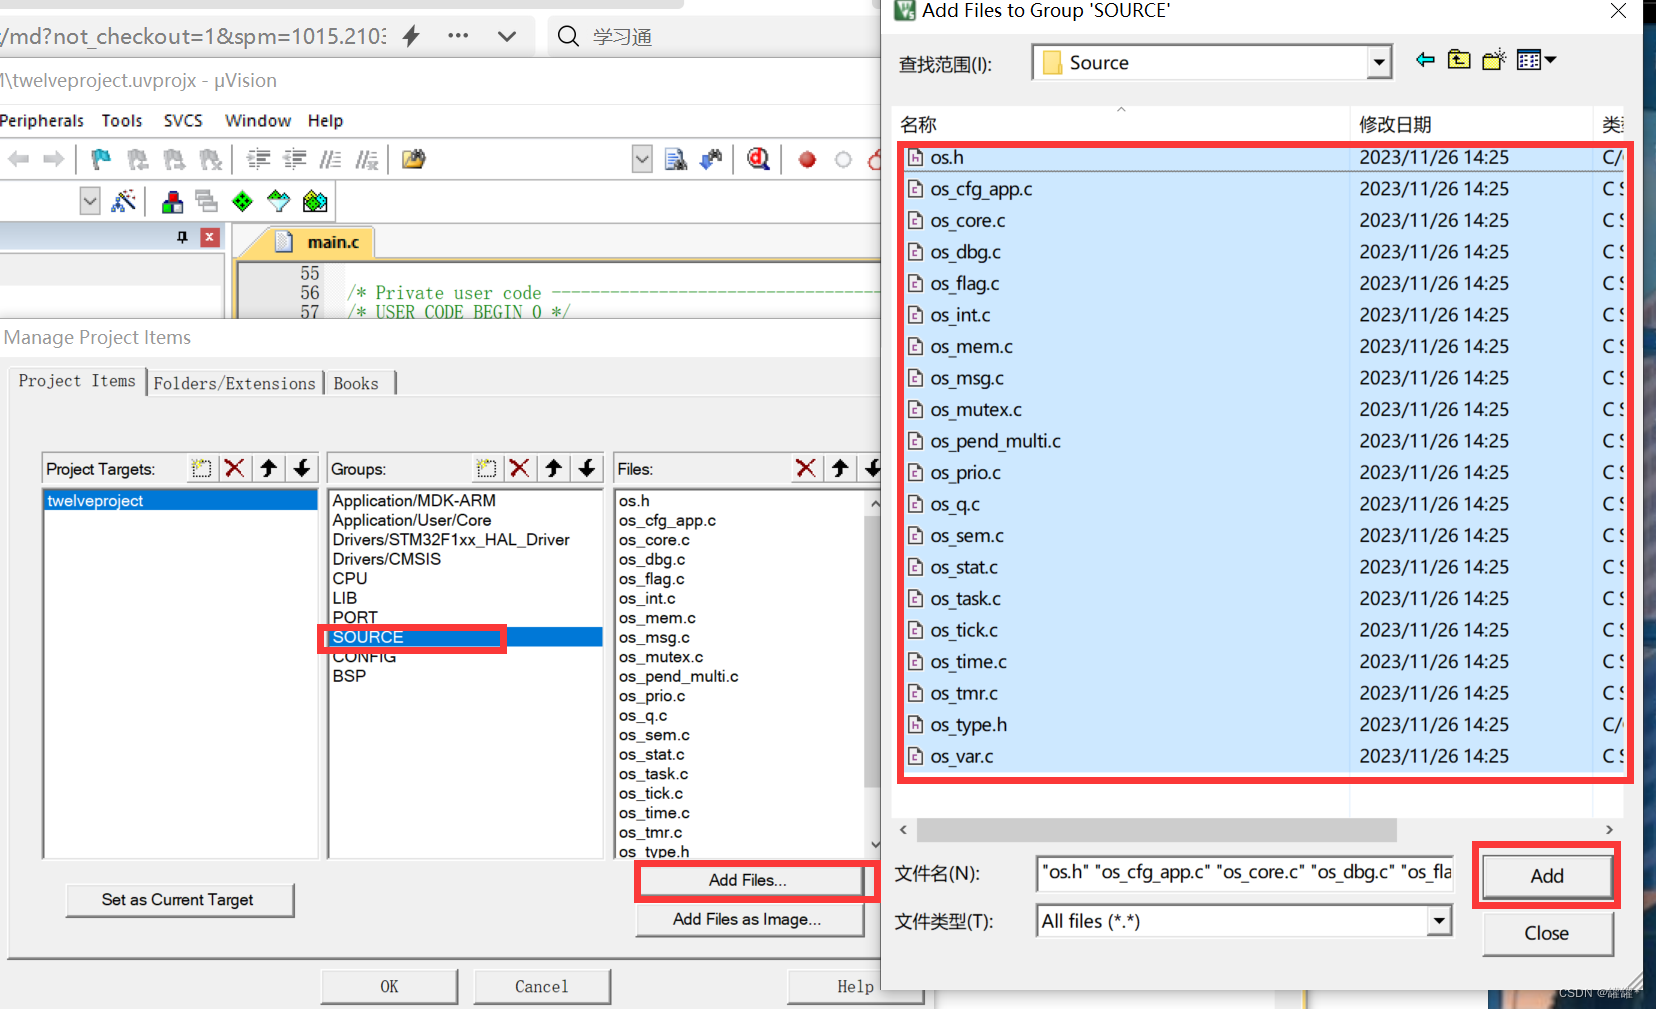Click OK in Manage Project Items

(389, 987)
